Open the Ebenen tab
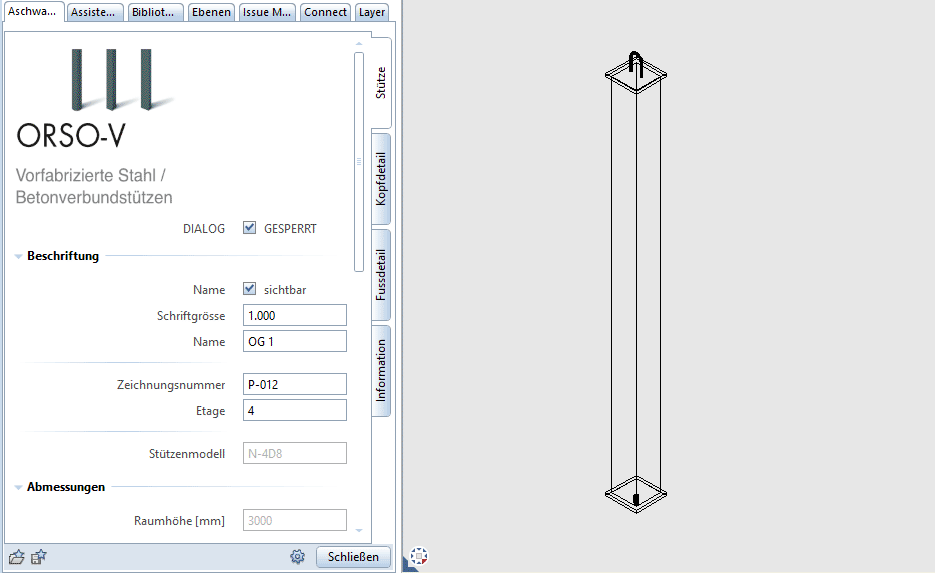The image size is (935, 573). pyautogui.click(x=211, y=12)
